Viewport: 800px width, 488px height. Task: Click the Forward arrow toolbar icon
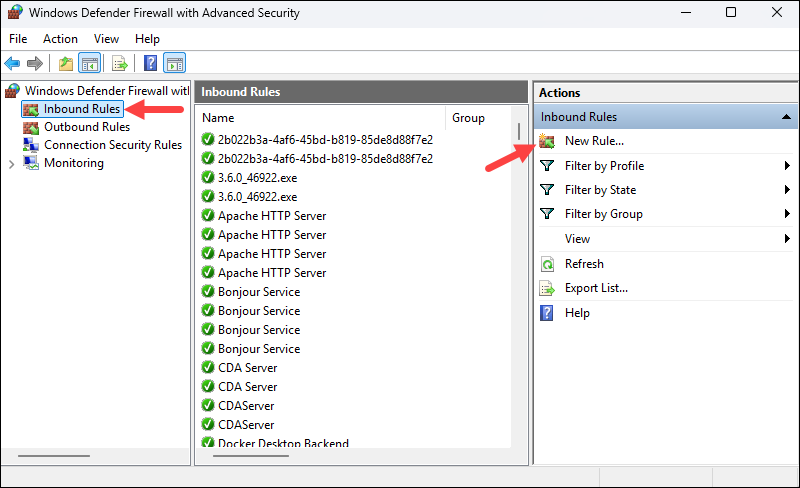(x=34, y=64)
